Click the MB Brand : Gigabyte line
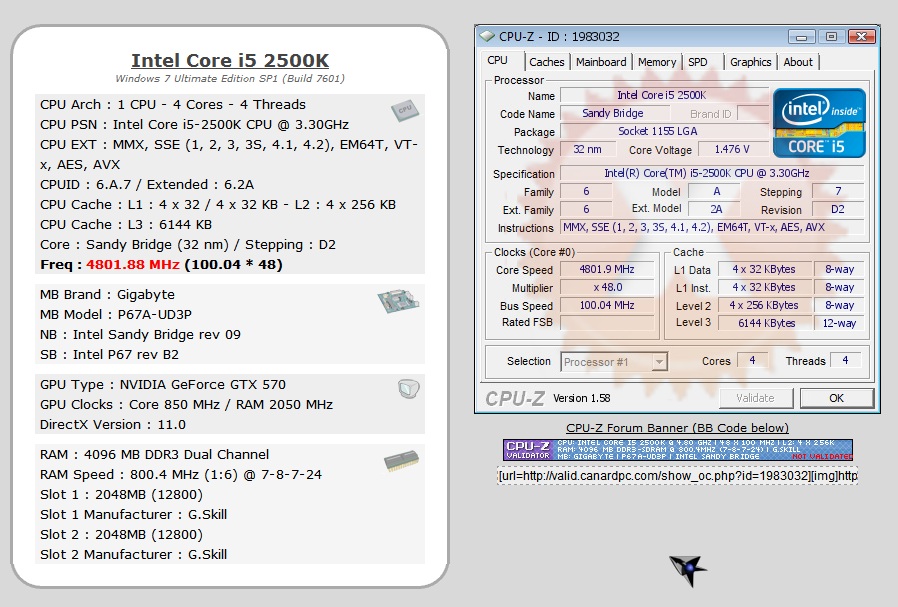This screenshot has height=607, width=898. pyautogui.click(x=107, y=294)
